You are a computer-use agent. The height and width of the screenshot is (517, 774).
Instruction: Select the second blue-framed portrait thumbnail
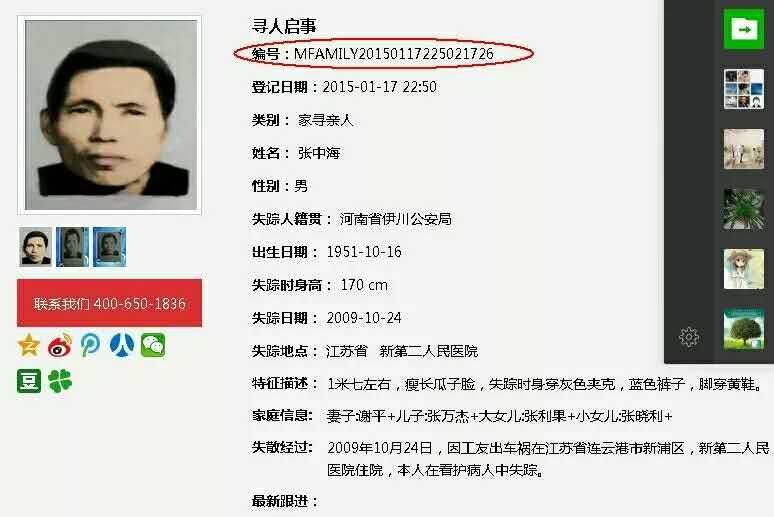click(73, 247)
